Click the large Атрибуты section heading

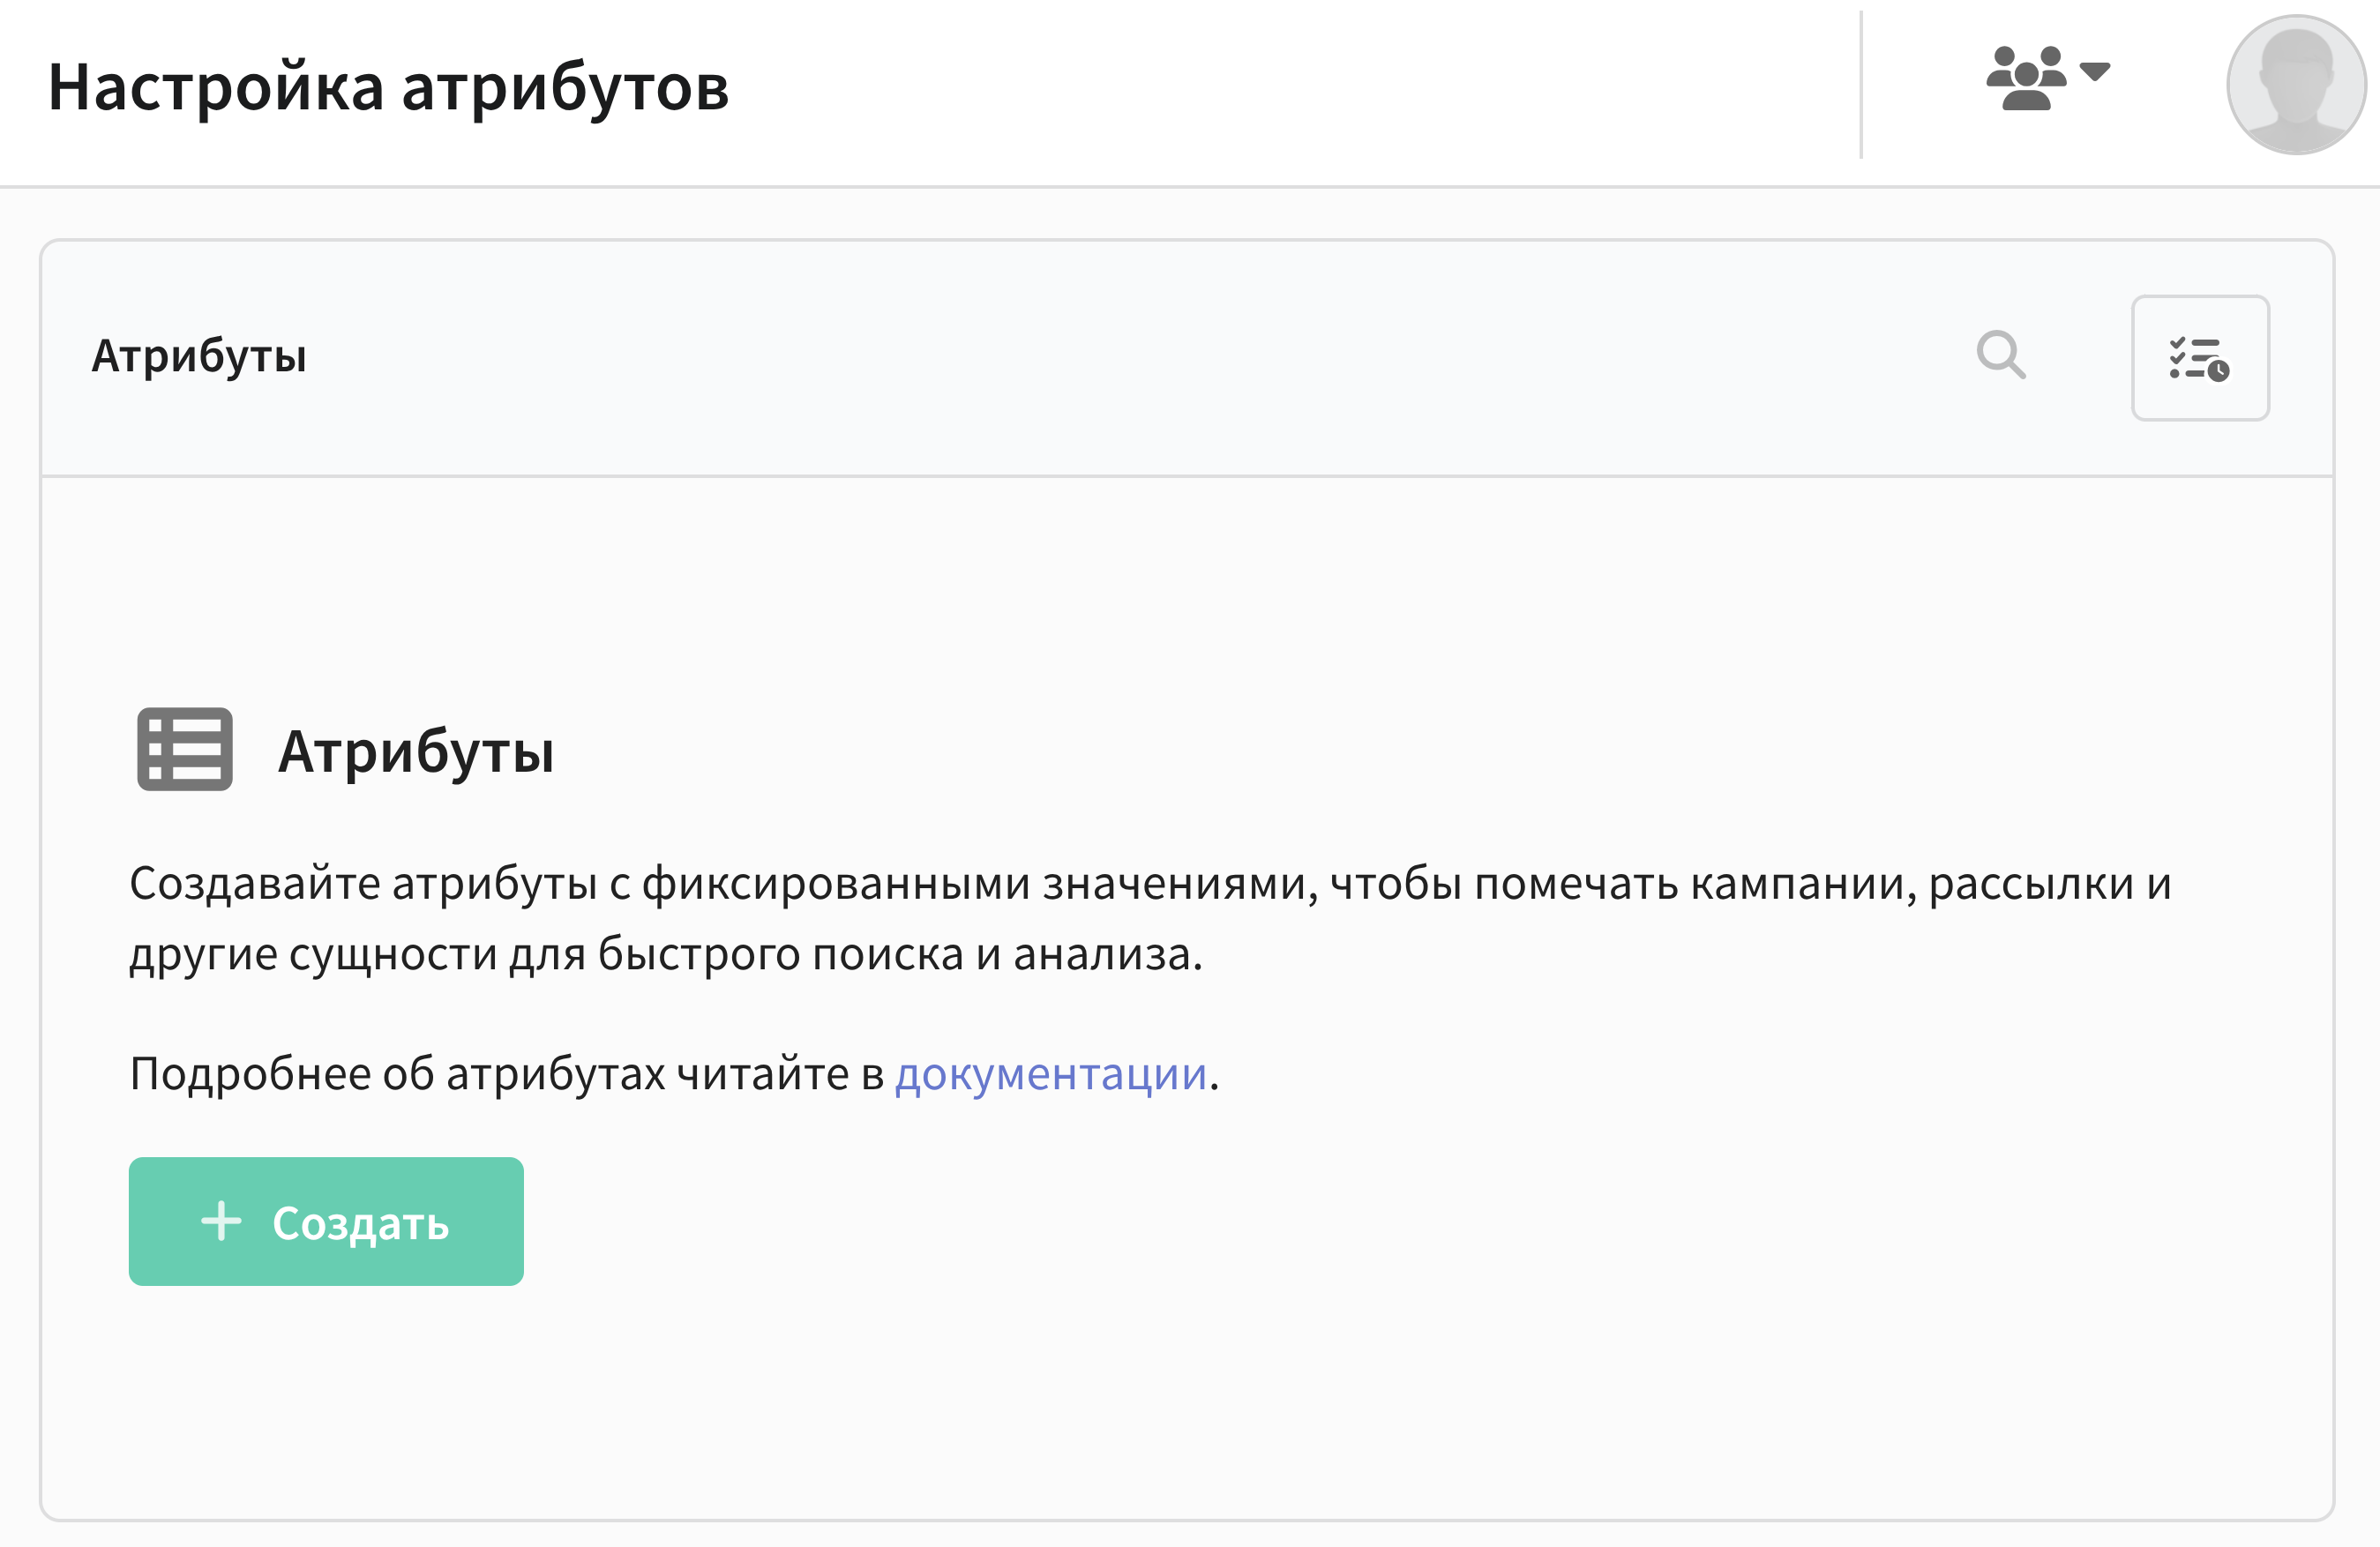[415, 751]
